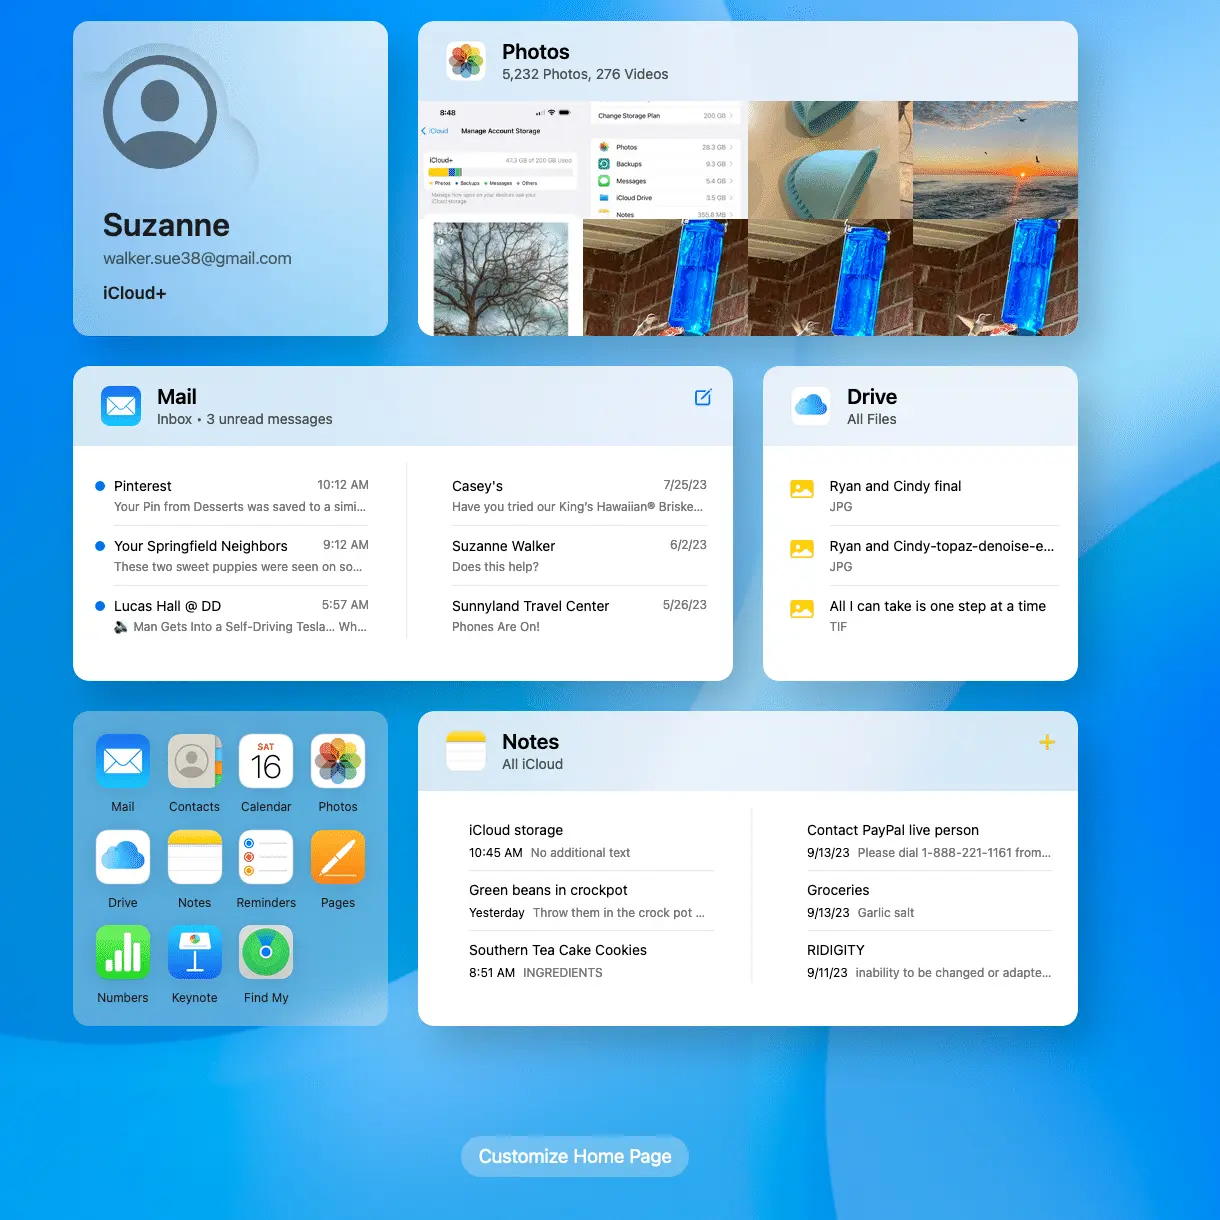Create a new note using the plus icon
The width and height of the screenshot is (1220, 1220).
click(1047, 742)
